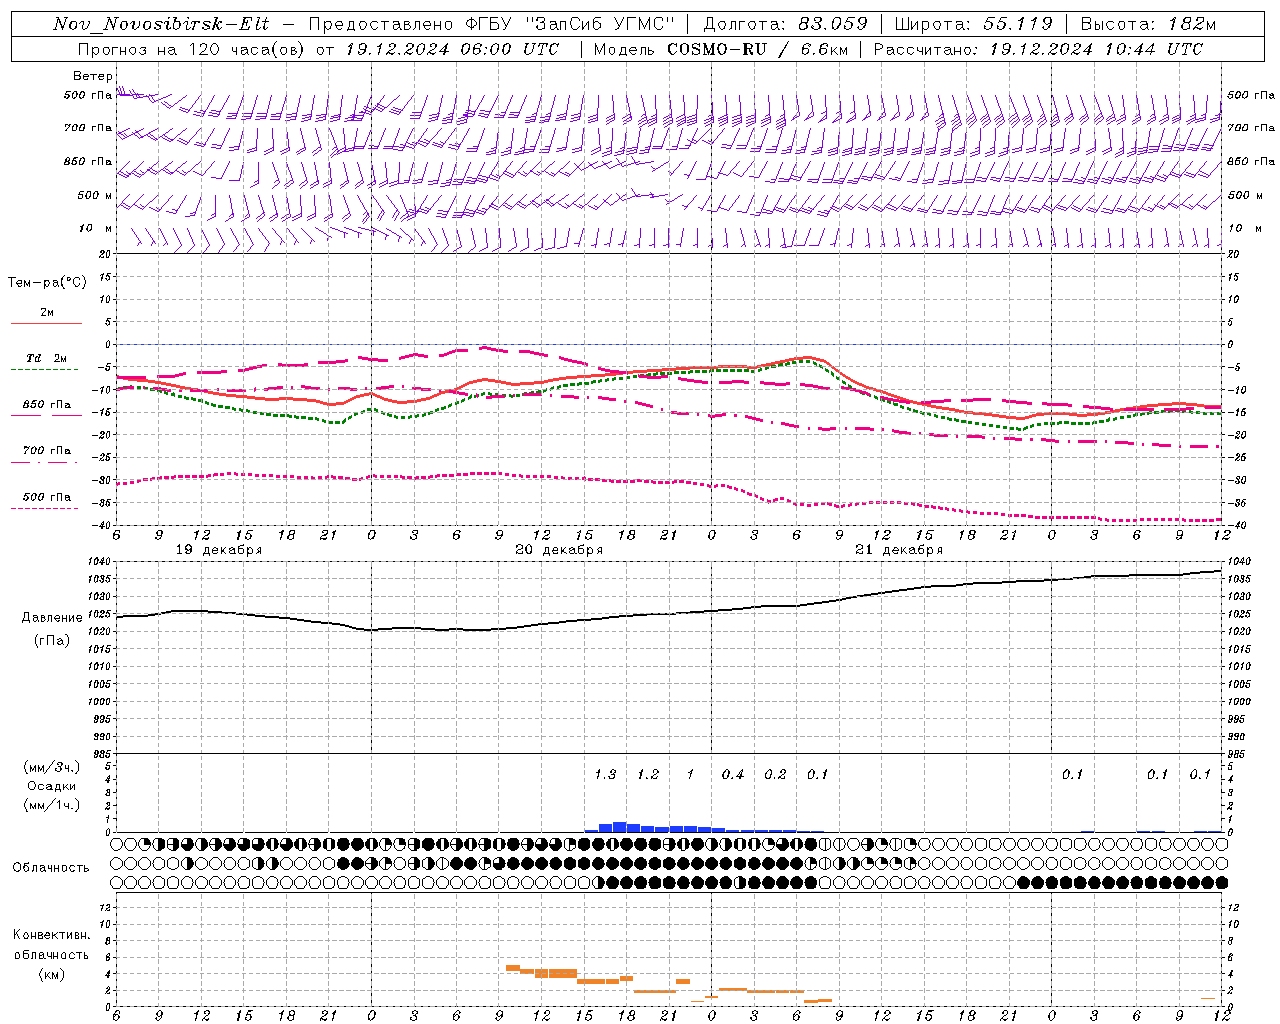The image size is (1280, 1024).
Task: Click the left Ветер wind panel label
Action: tap(92, 76)
